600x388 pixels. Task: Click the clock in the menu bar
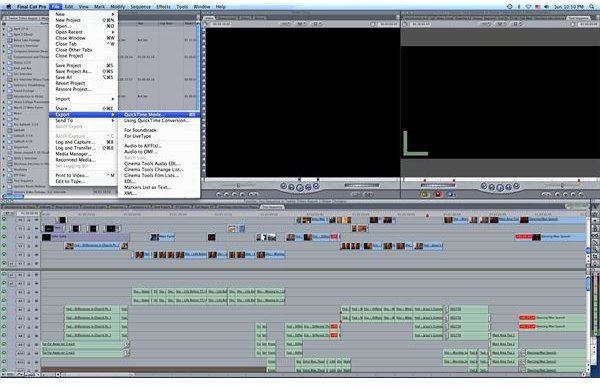(x=569, y=7)
